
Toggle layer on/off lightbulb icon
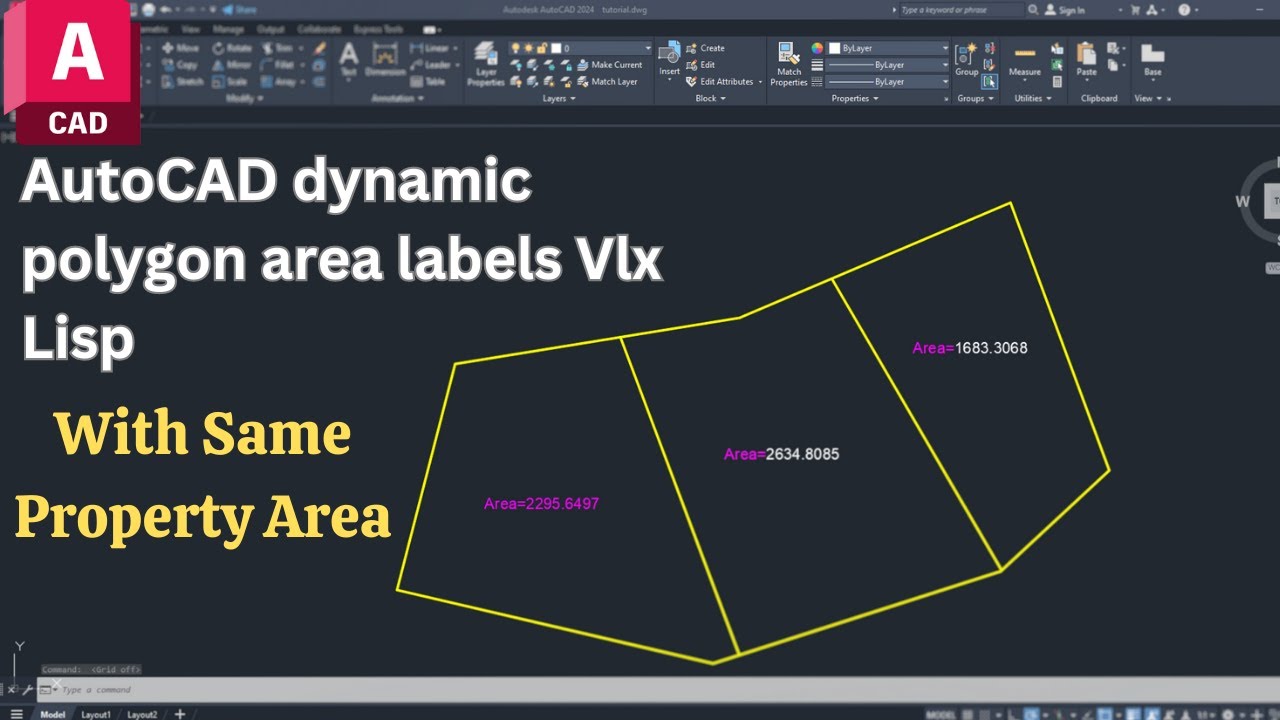515,48
